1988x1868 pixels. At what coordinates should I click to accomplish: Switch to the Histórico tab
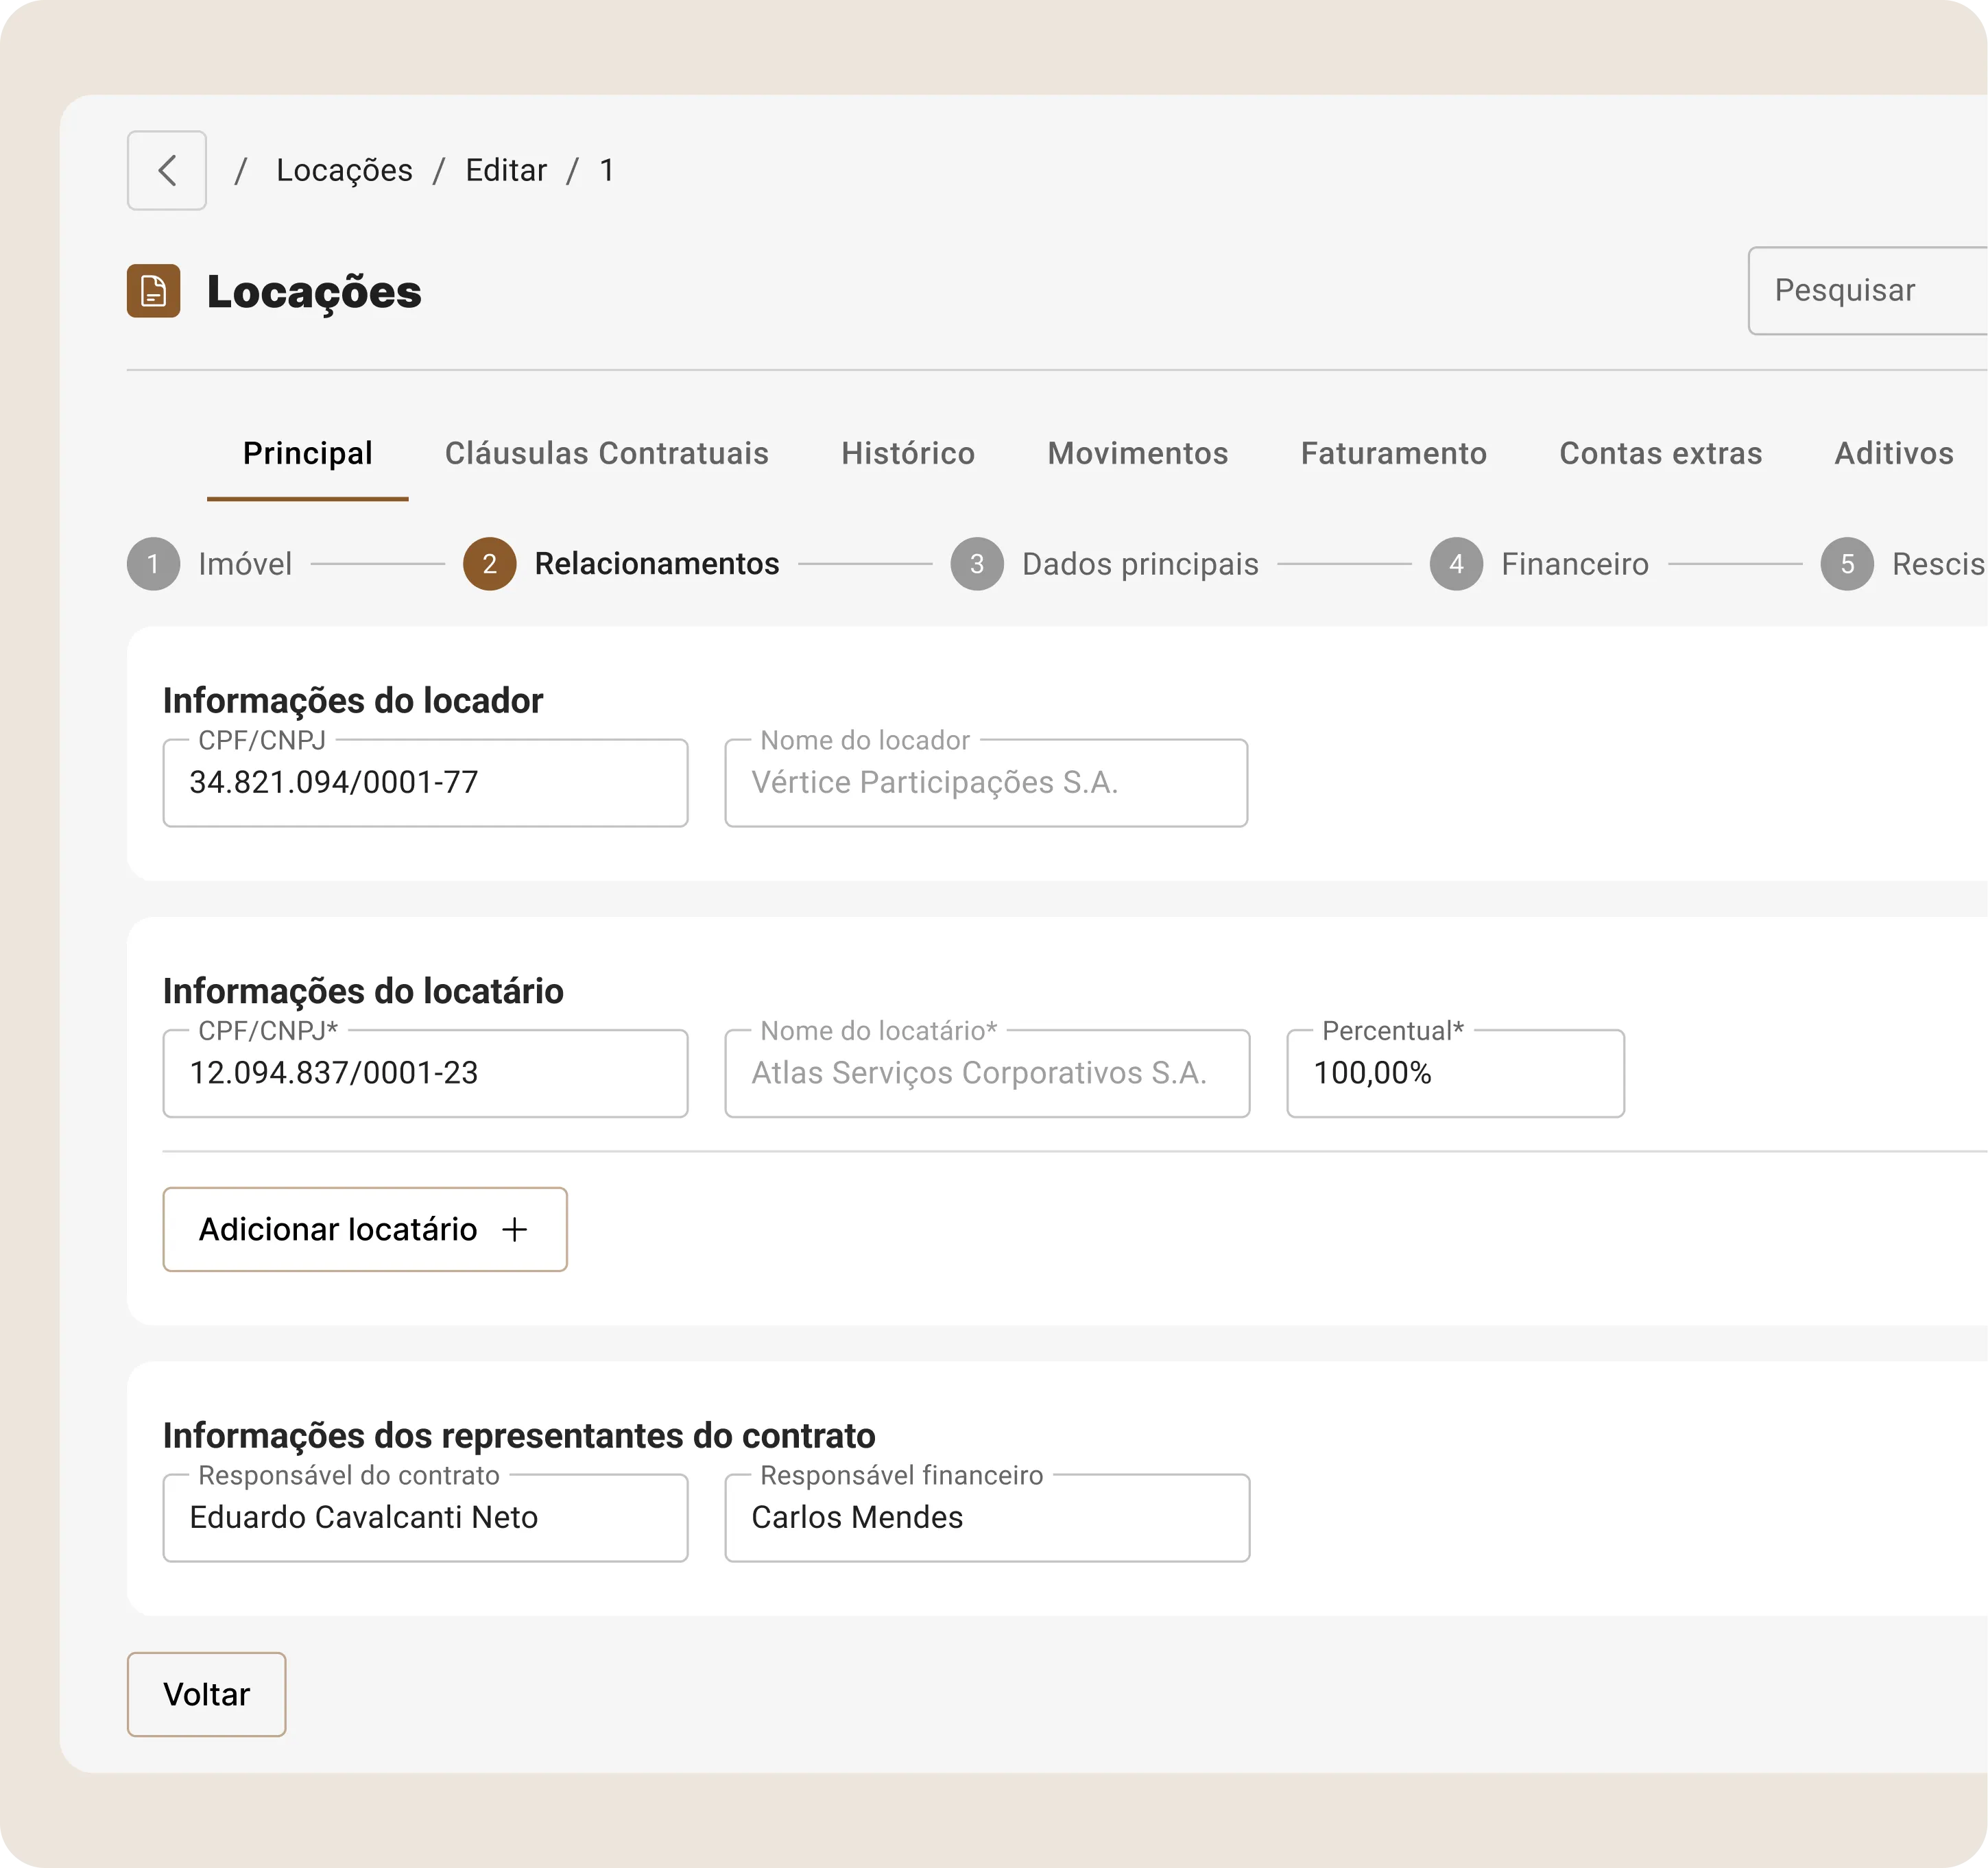(x=907, y=453)
